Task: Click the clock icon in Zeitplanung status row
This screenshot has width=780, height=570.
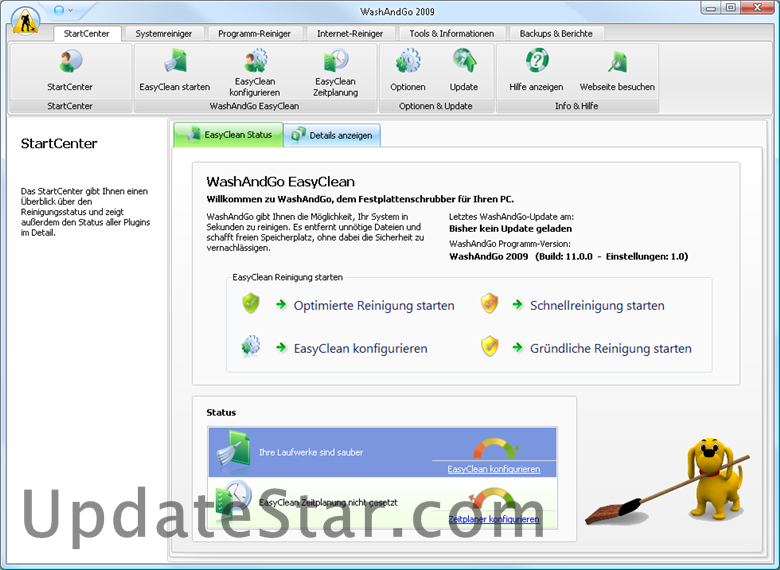Action: [234, 498]
